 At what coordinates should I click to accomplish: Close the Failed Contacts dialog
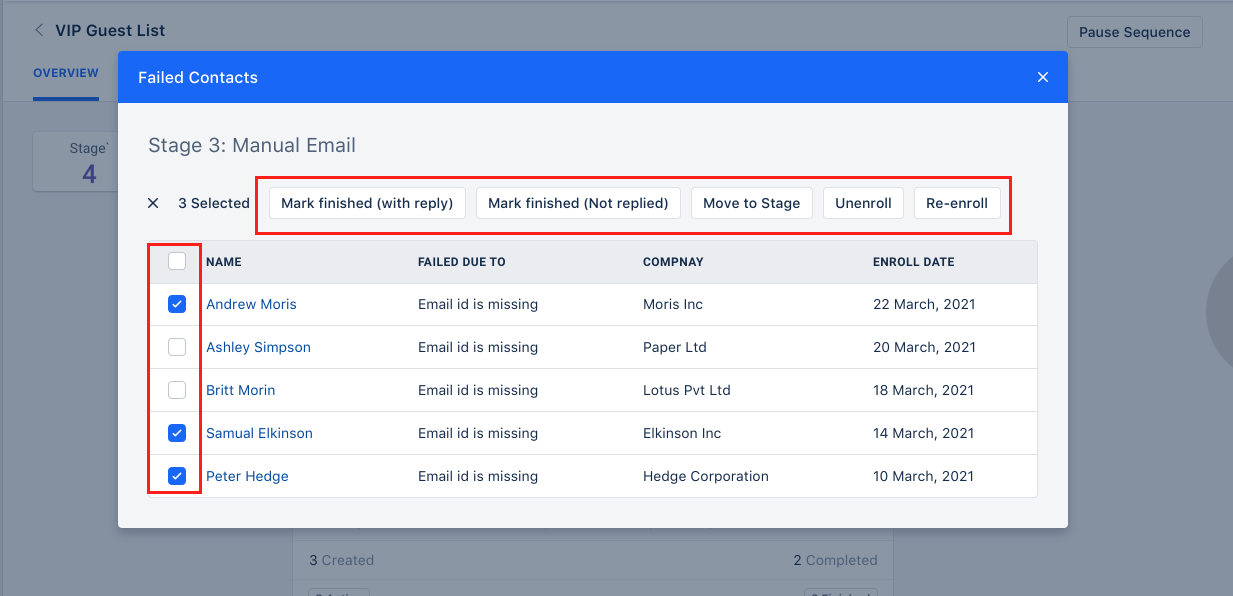(x=1043, y=77)
